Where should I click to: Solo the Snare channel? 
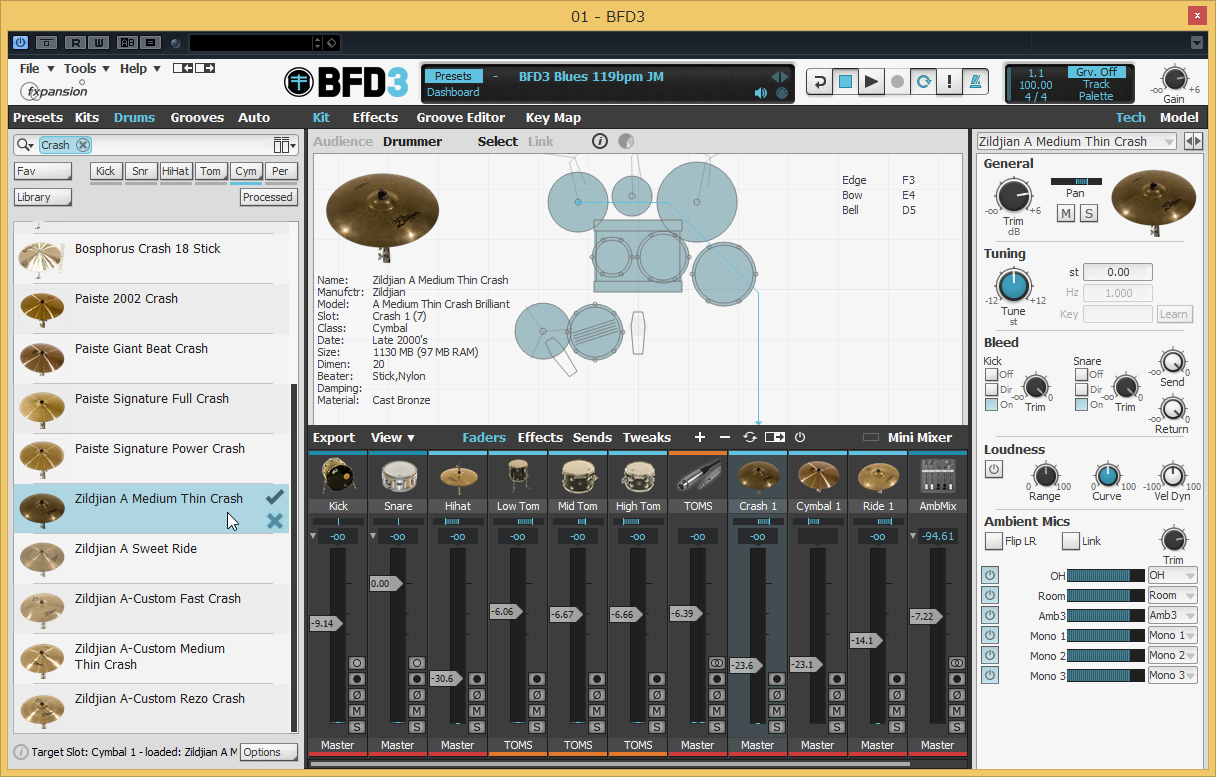click(416, 726)
